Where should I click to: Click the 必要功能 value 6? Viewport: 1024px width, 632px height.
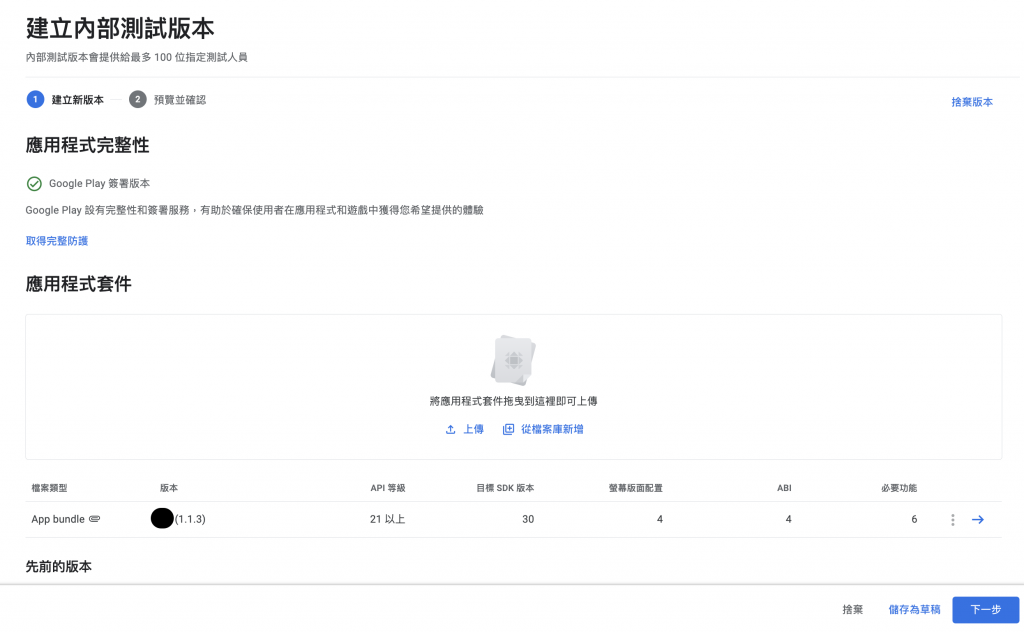[x=914, y=520]
